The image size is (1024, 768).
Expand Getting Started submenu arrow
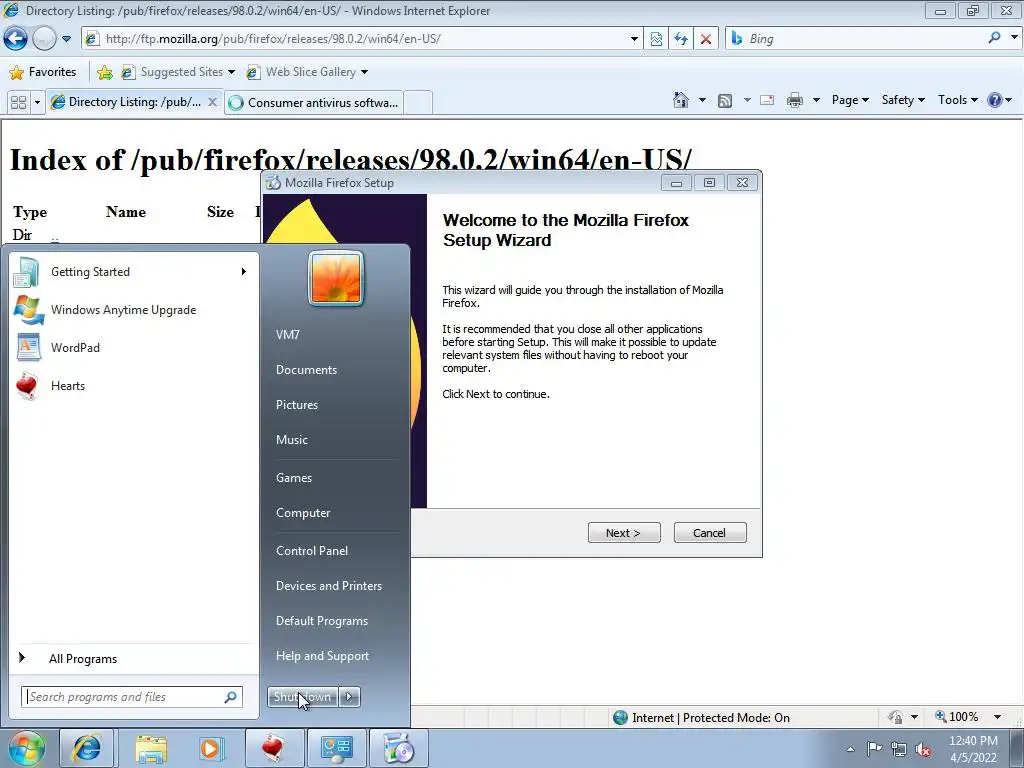pyautogui.click(x=244, y=272)
